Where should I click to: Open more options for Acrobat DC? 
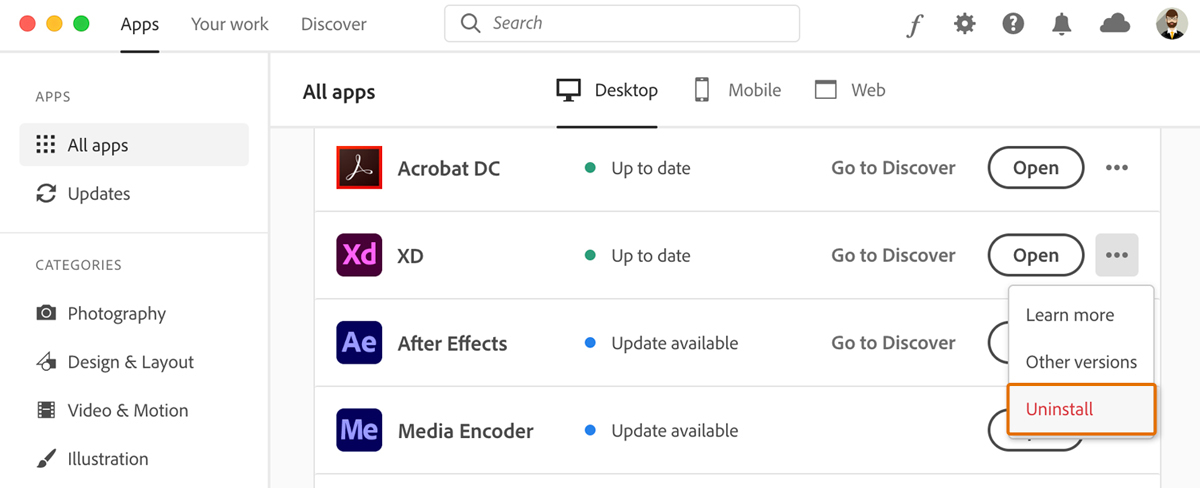1117,168
